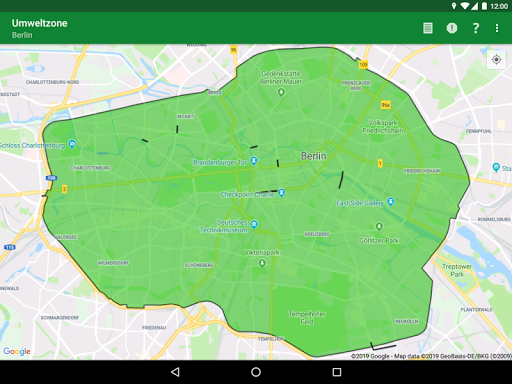Tap the Android home button
Viewport: 512px width, 384px height.
(256, 372)
